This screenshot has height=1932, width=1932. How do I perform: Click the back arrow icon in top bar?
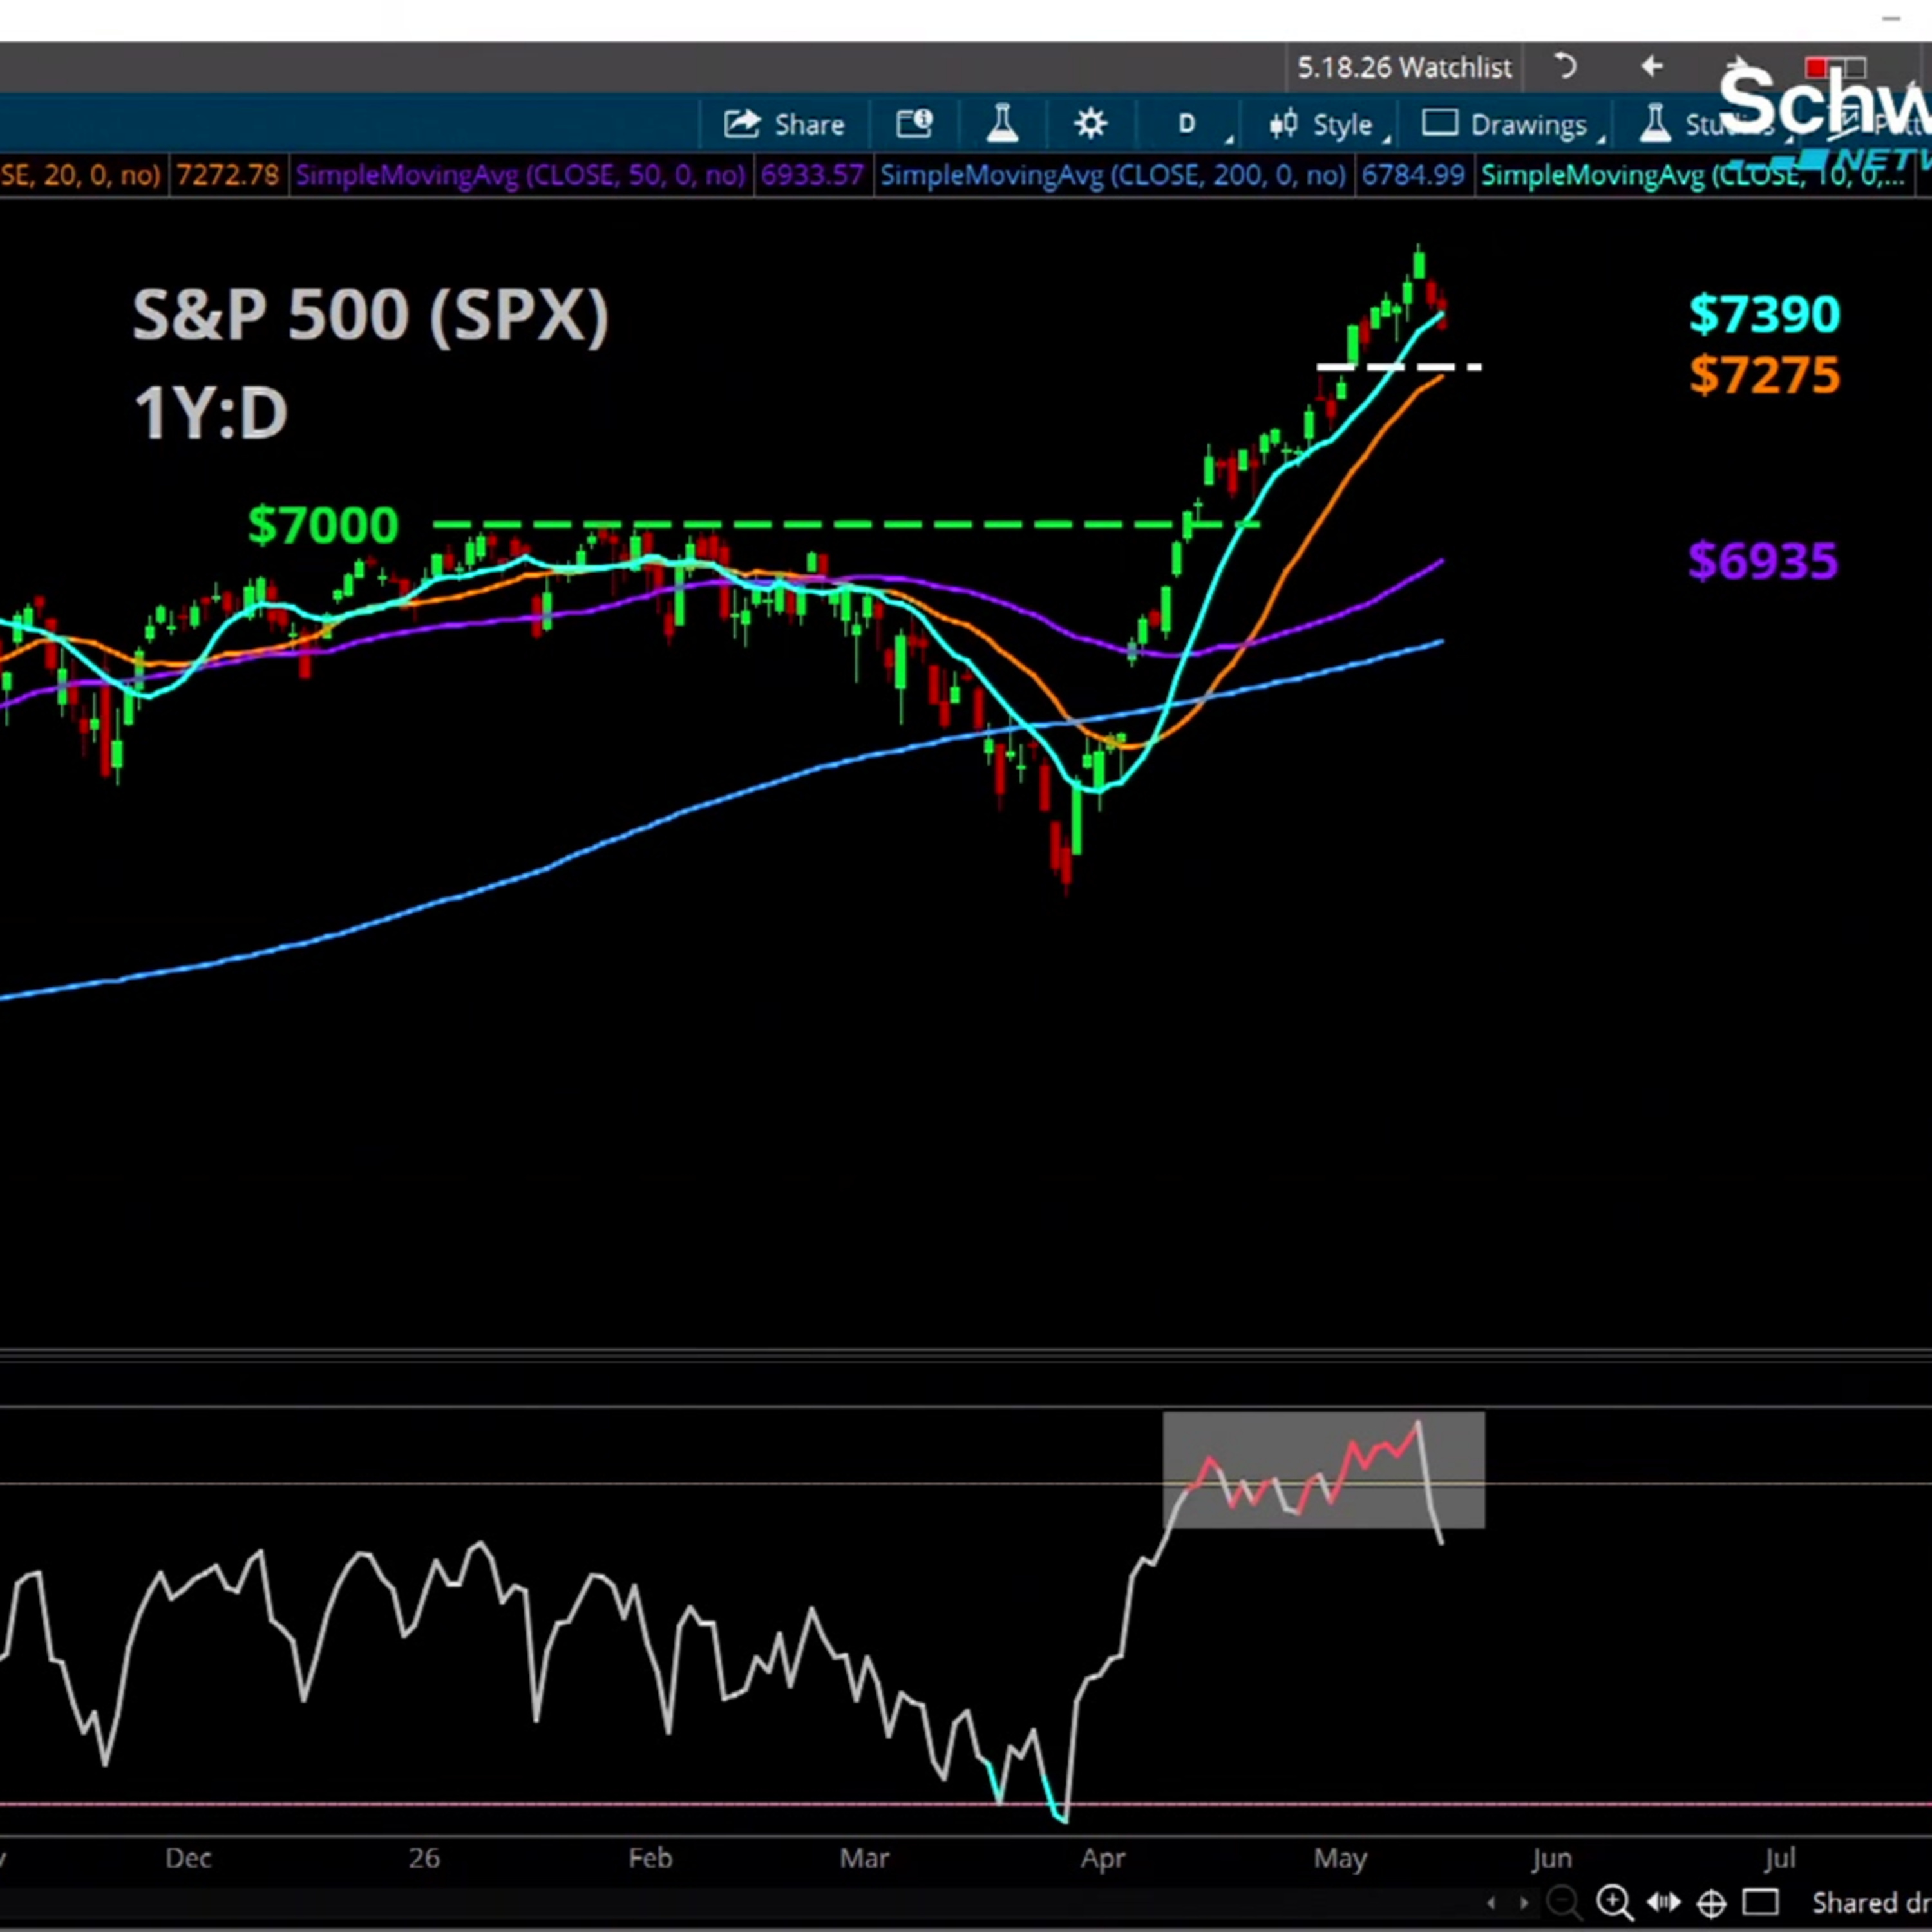click(1652, 67)
